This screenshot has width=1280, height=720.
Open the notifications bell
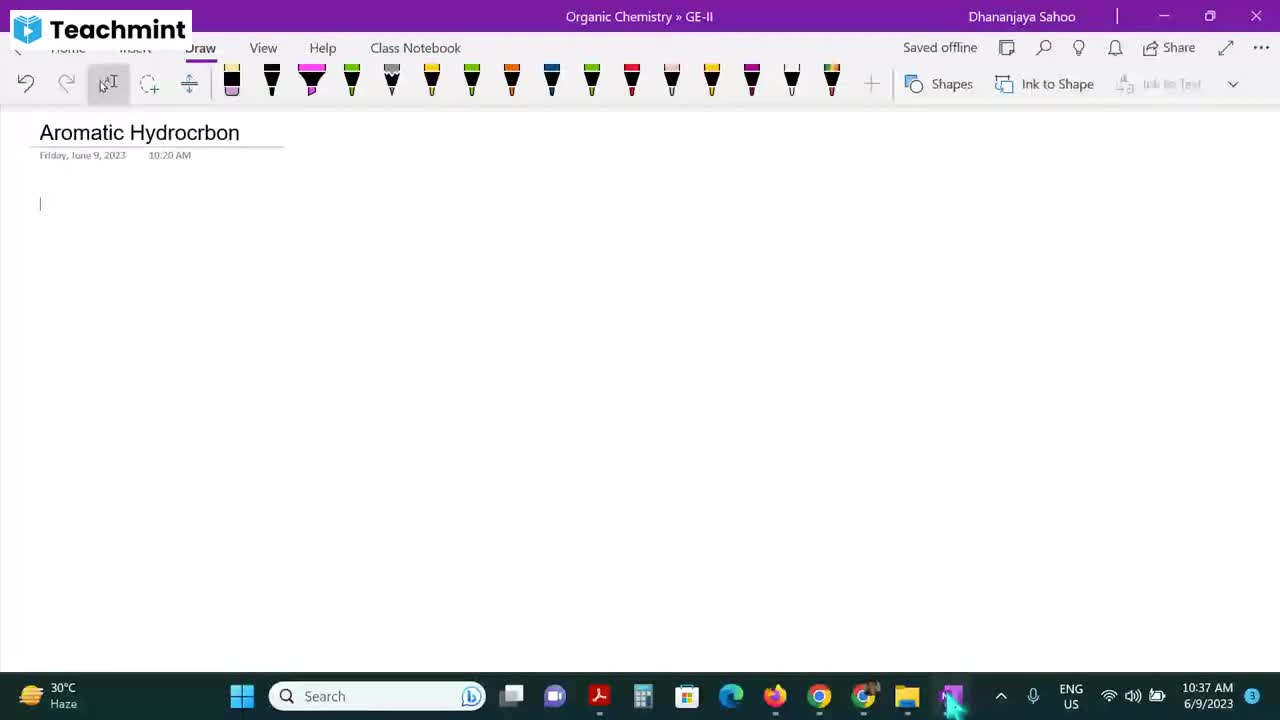click(1115, 48)
